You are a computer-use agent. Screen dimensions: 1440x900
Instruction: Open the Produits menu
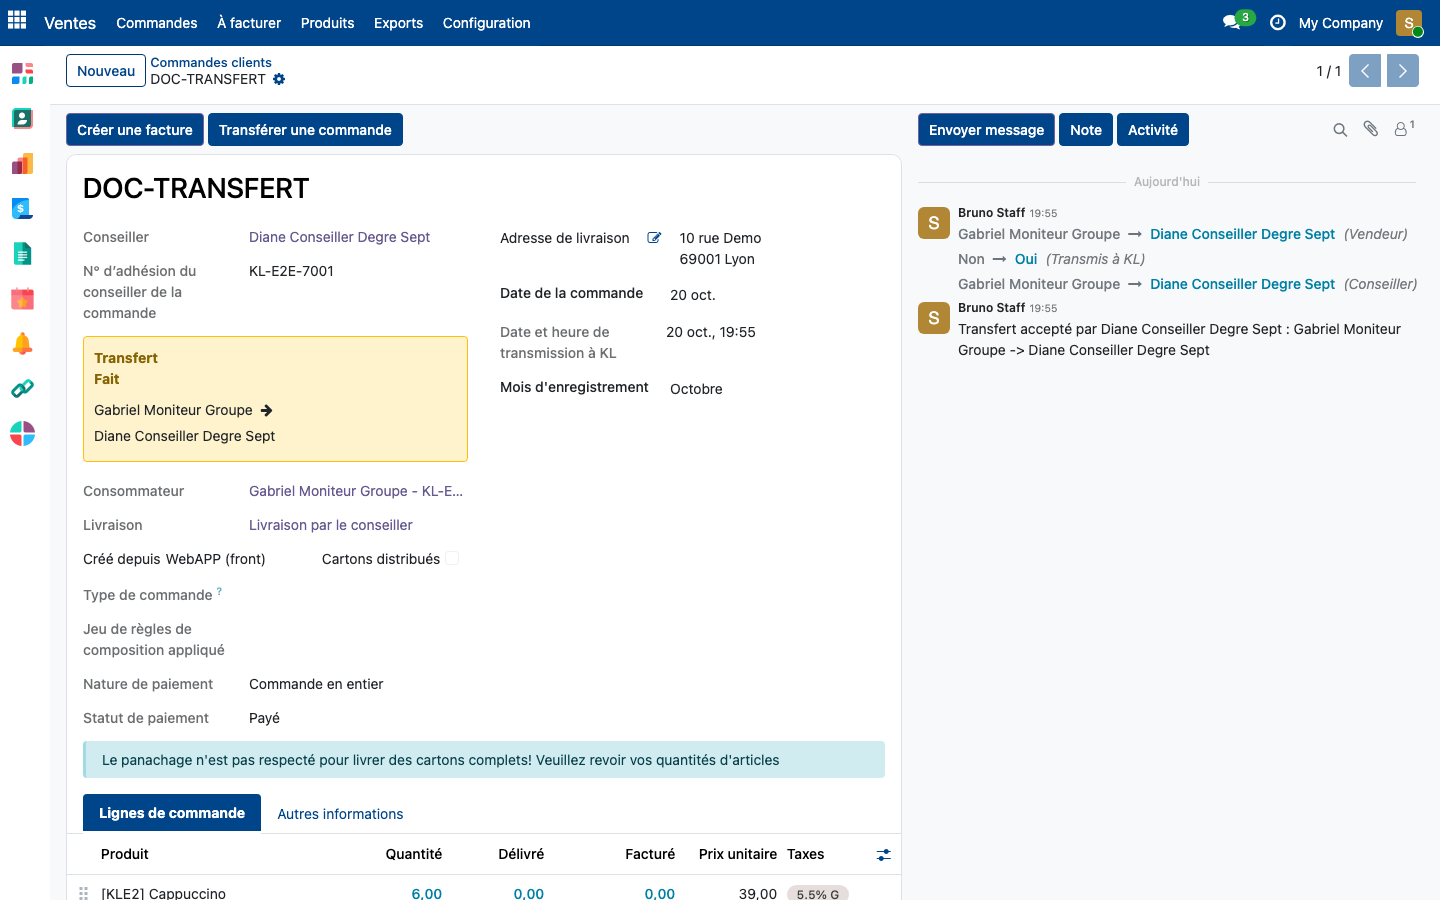tap(328, 23)
